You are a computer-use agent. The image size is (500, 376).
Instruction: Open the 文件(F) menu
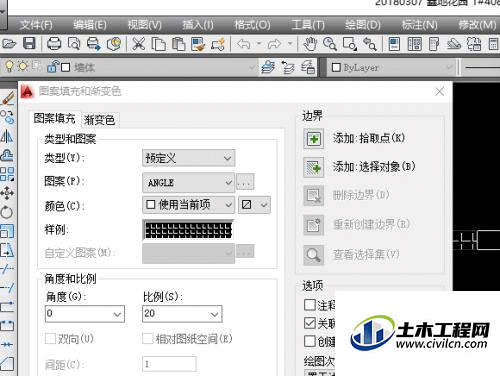coord(35,25)
